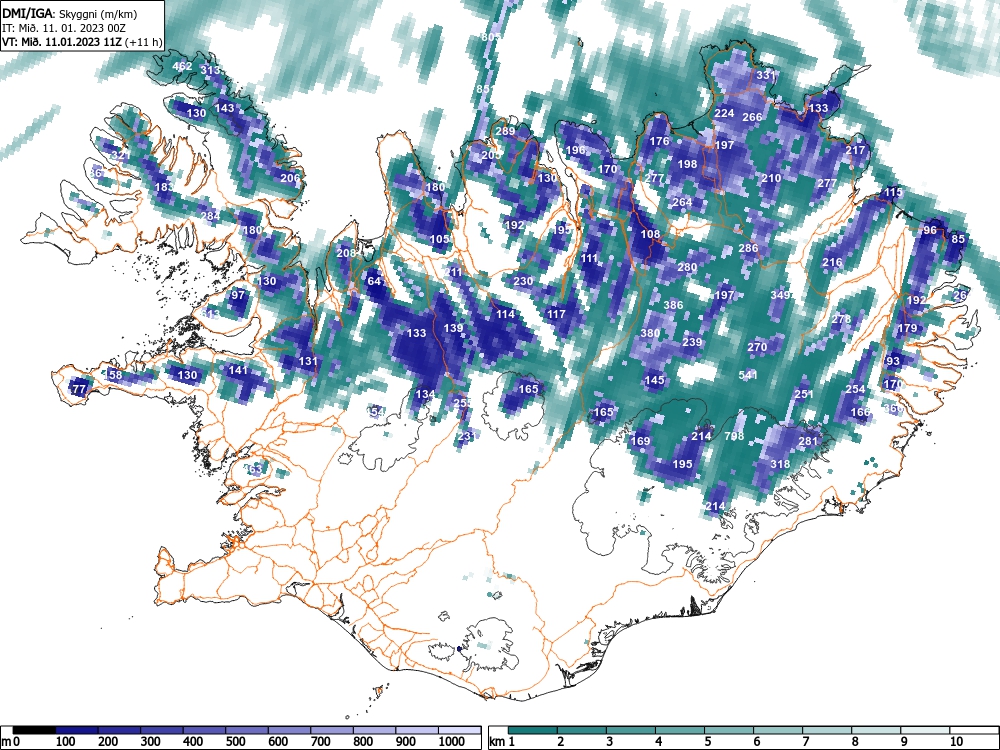
Task: Click the black 0–100 m legend swatch
Action: click(x=34, y=730)
